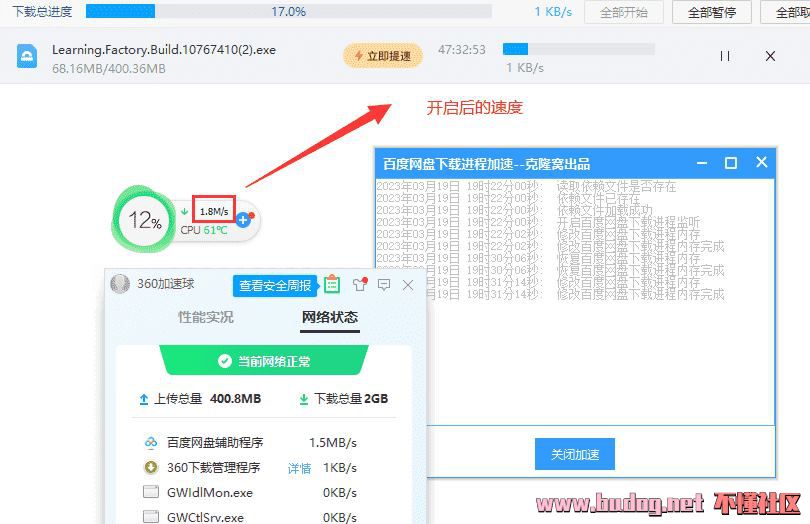Click the 全部暂停 button
This screenshot has width=810, height=524.
click(x=711, y=12)
